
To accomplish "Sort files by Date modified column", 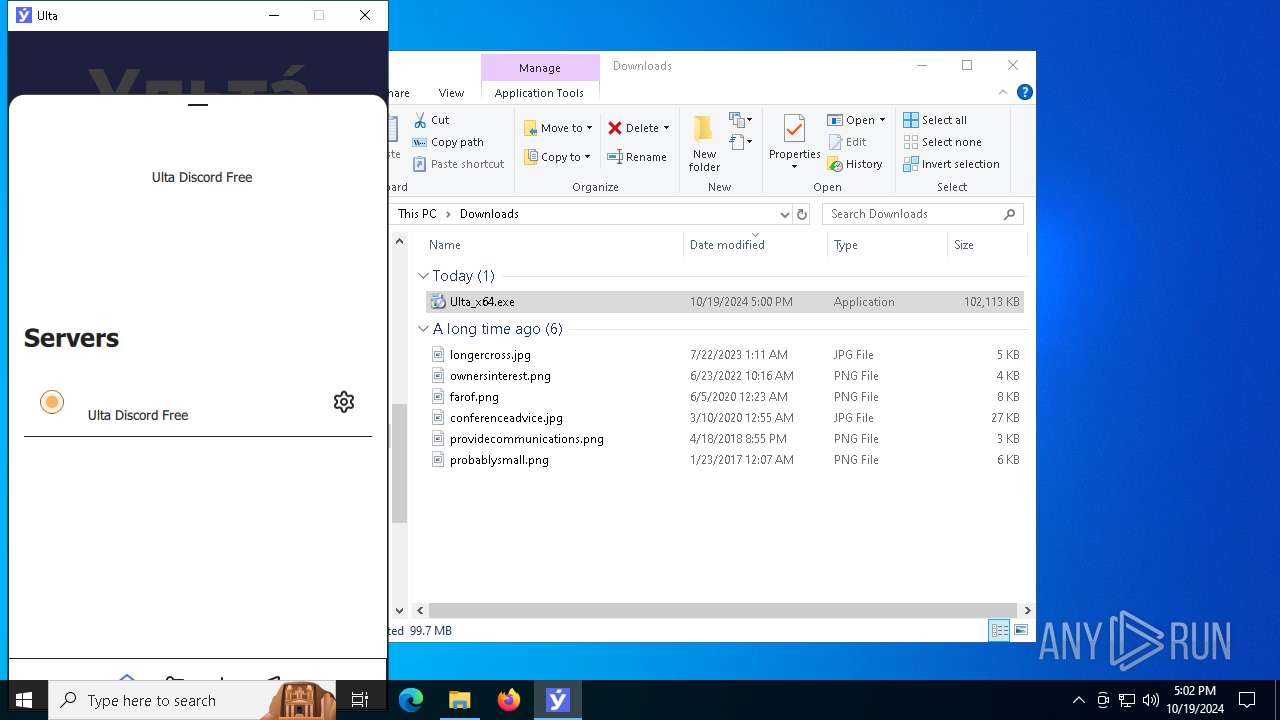I will click(727, 245).
